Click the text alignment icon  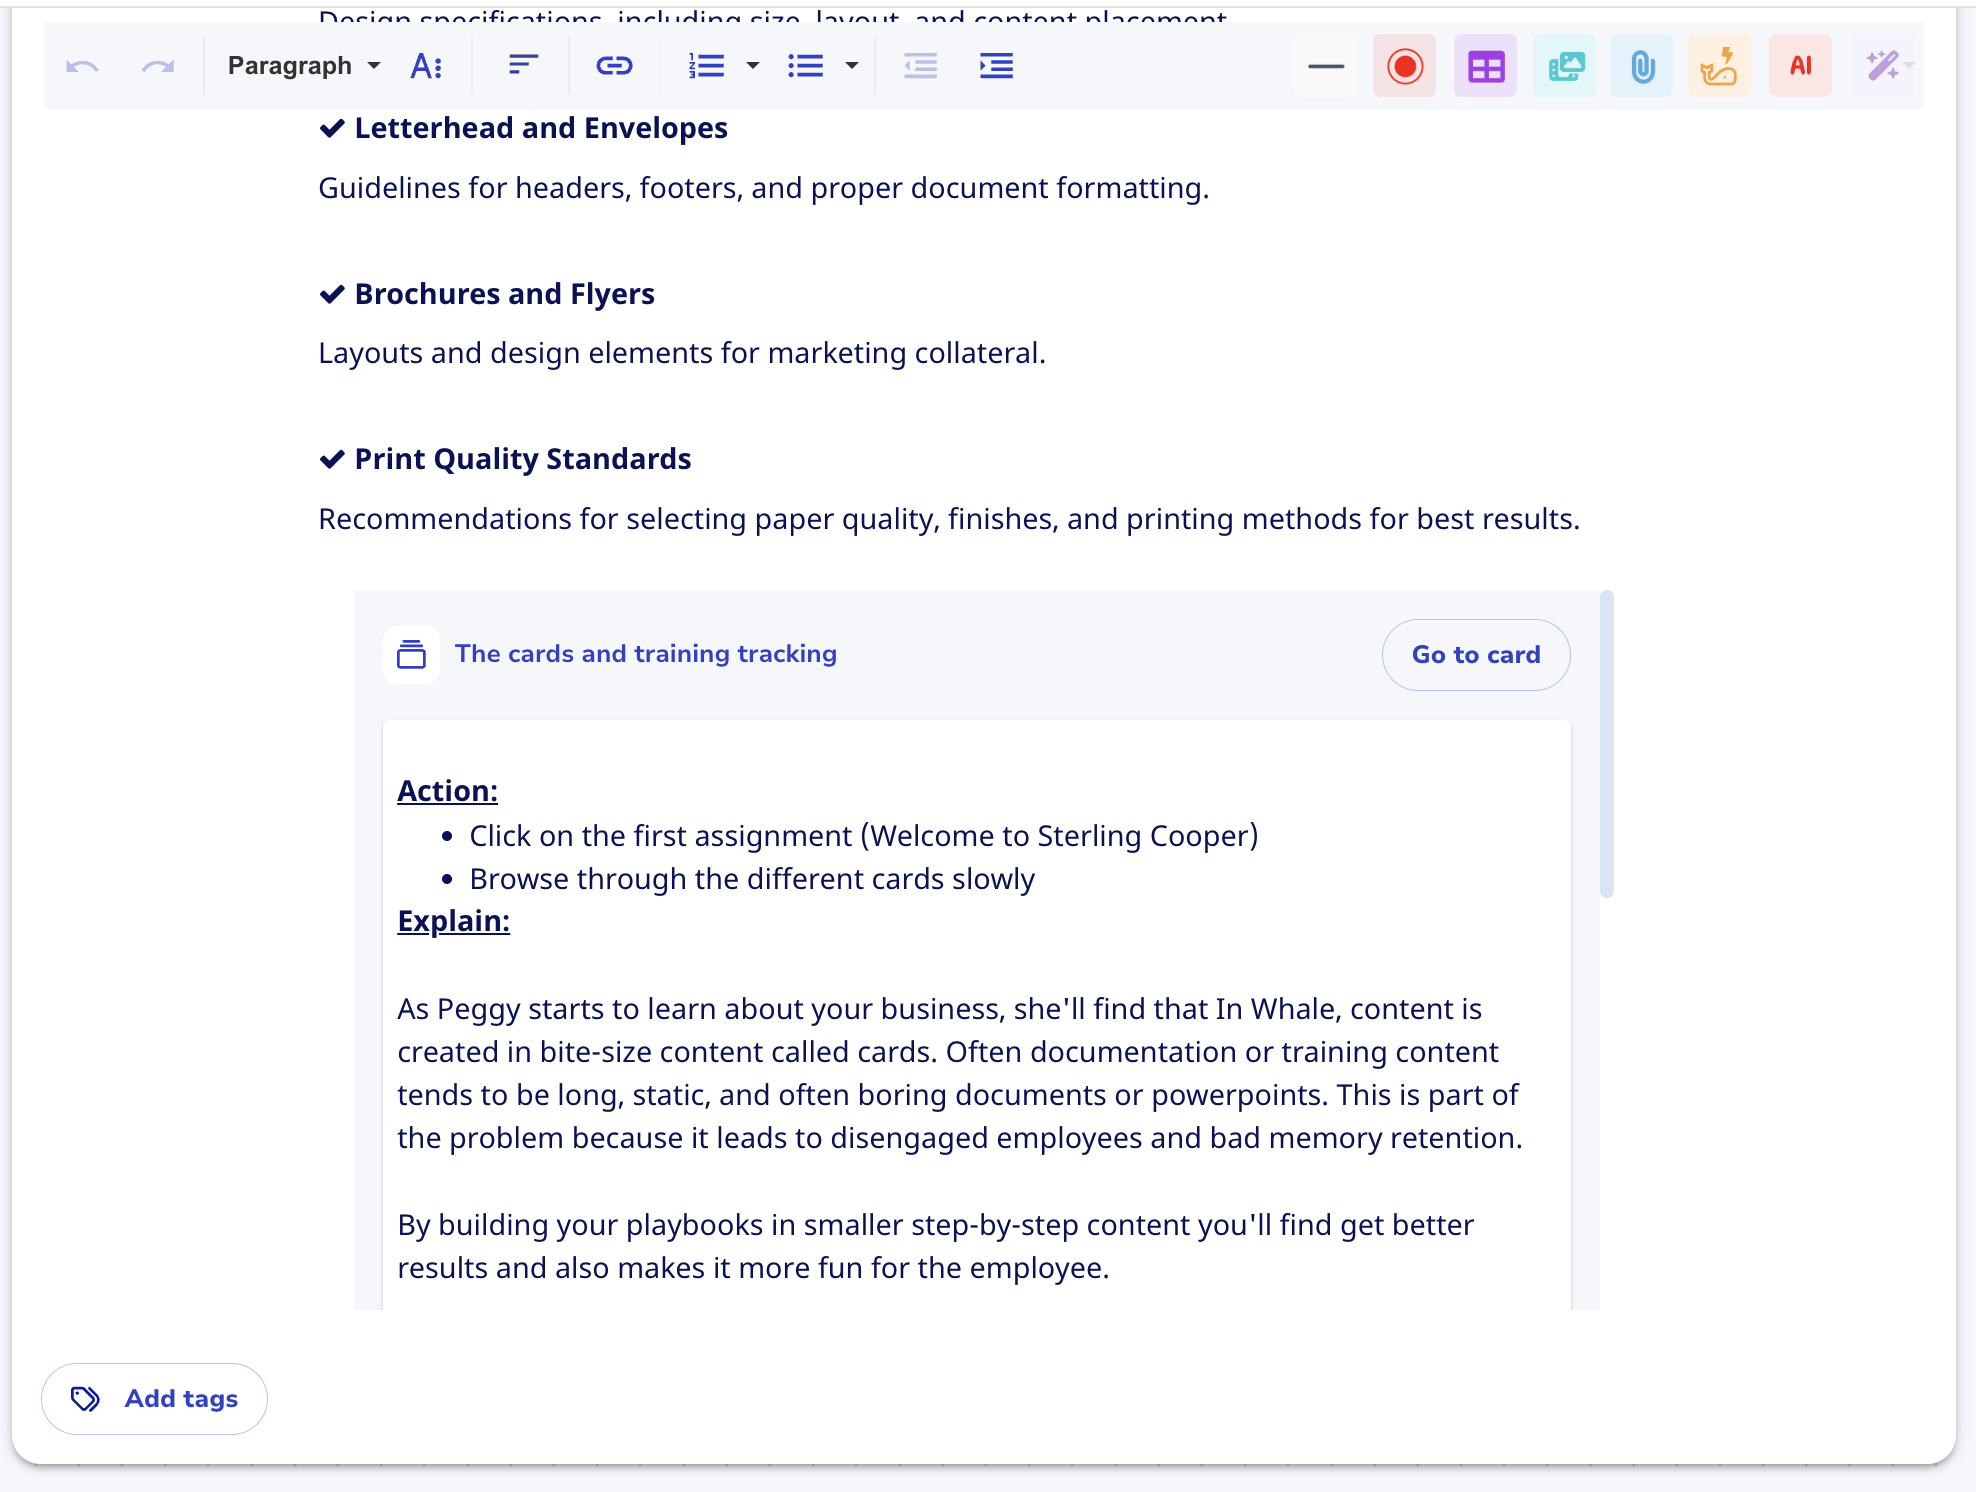(523, 66)
